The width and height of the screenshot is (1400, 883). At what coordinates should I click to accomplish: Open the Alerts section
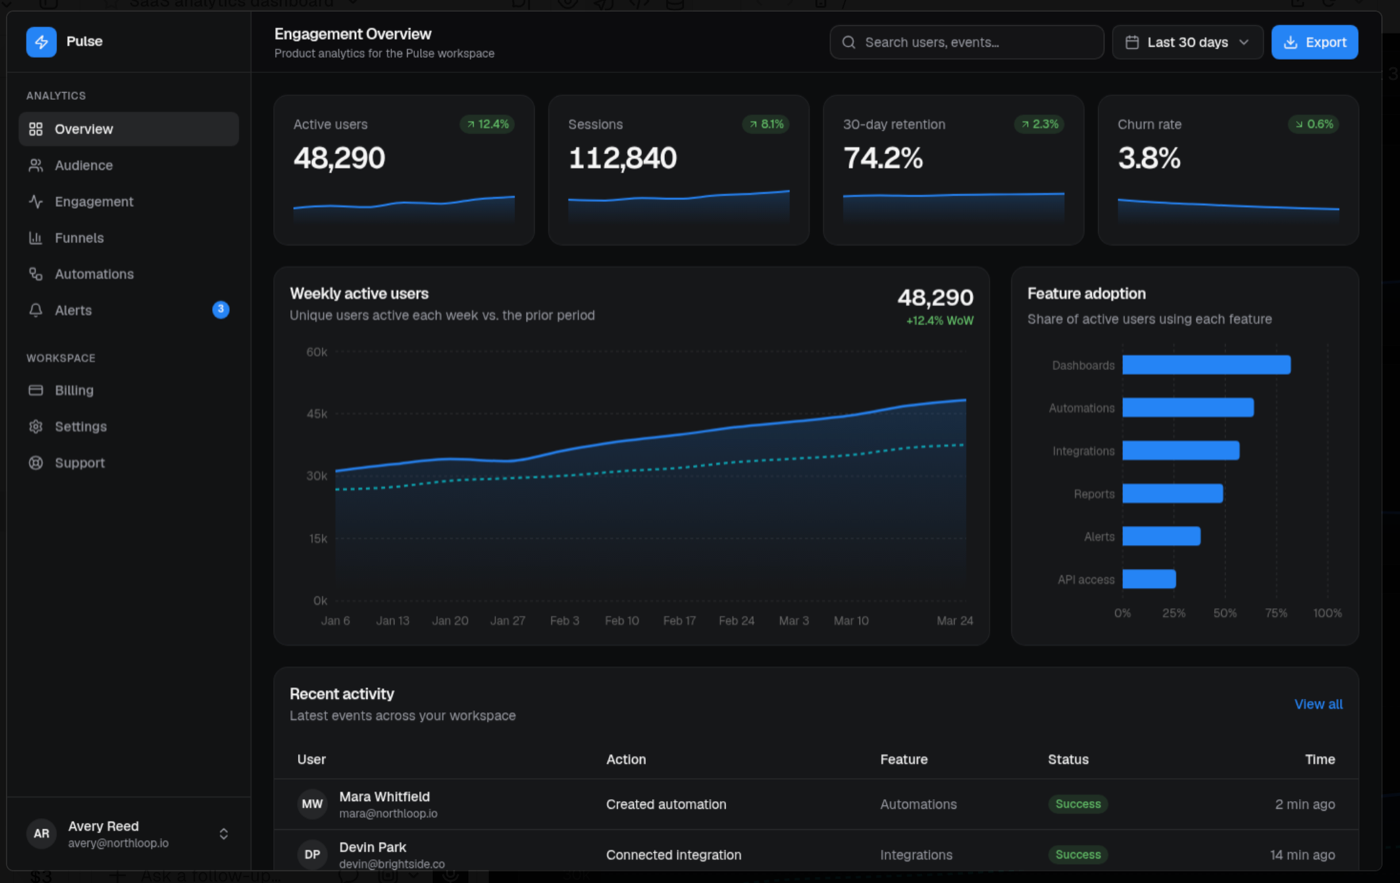coord(129,310)
